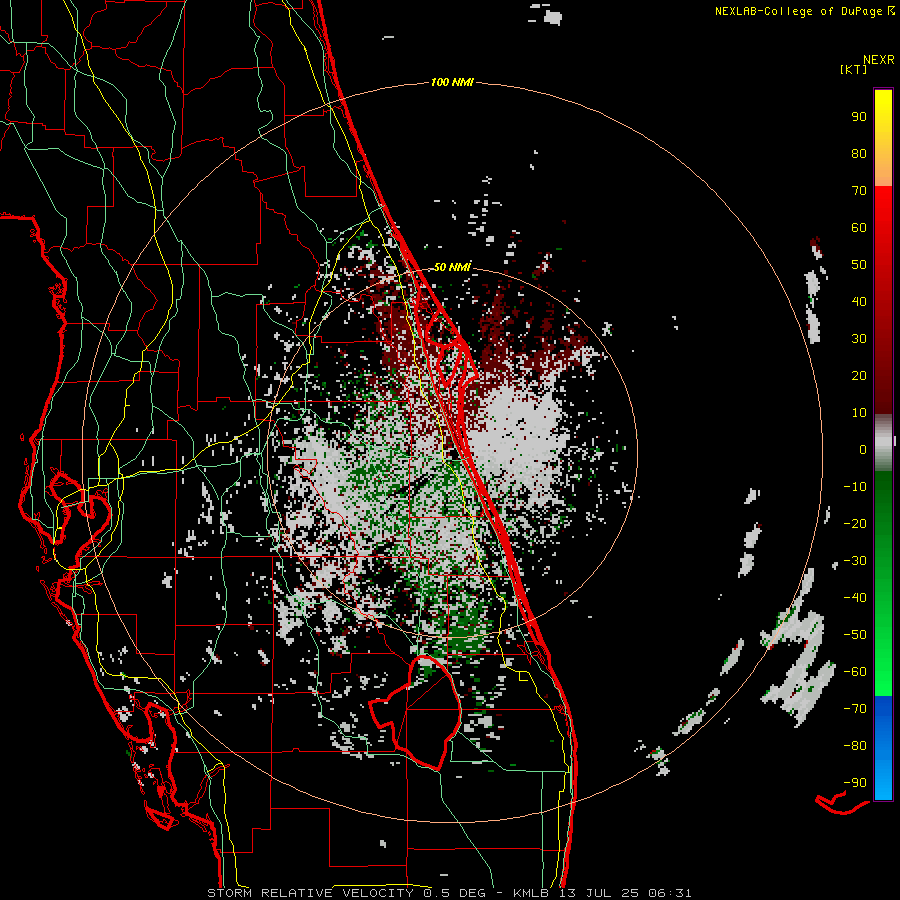This screenshot has width=900, height=900.
Task: Click the KMLB station identifier
Action: pyautogui.click(x=530, y=893)
